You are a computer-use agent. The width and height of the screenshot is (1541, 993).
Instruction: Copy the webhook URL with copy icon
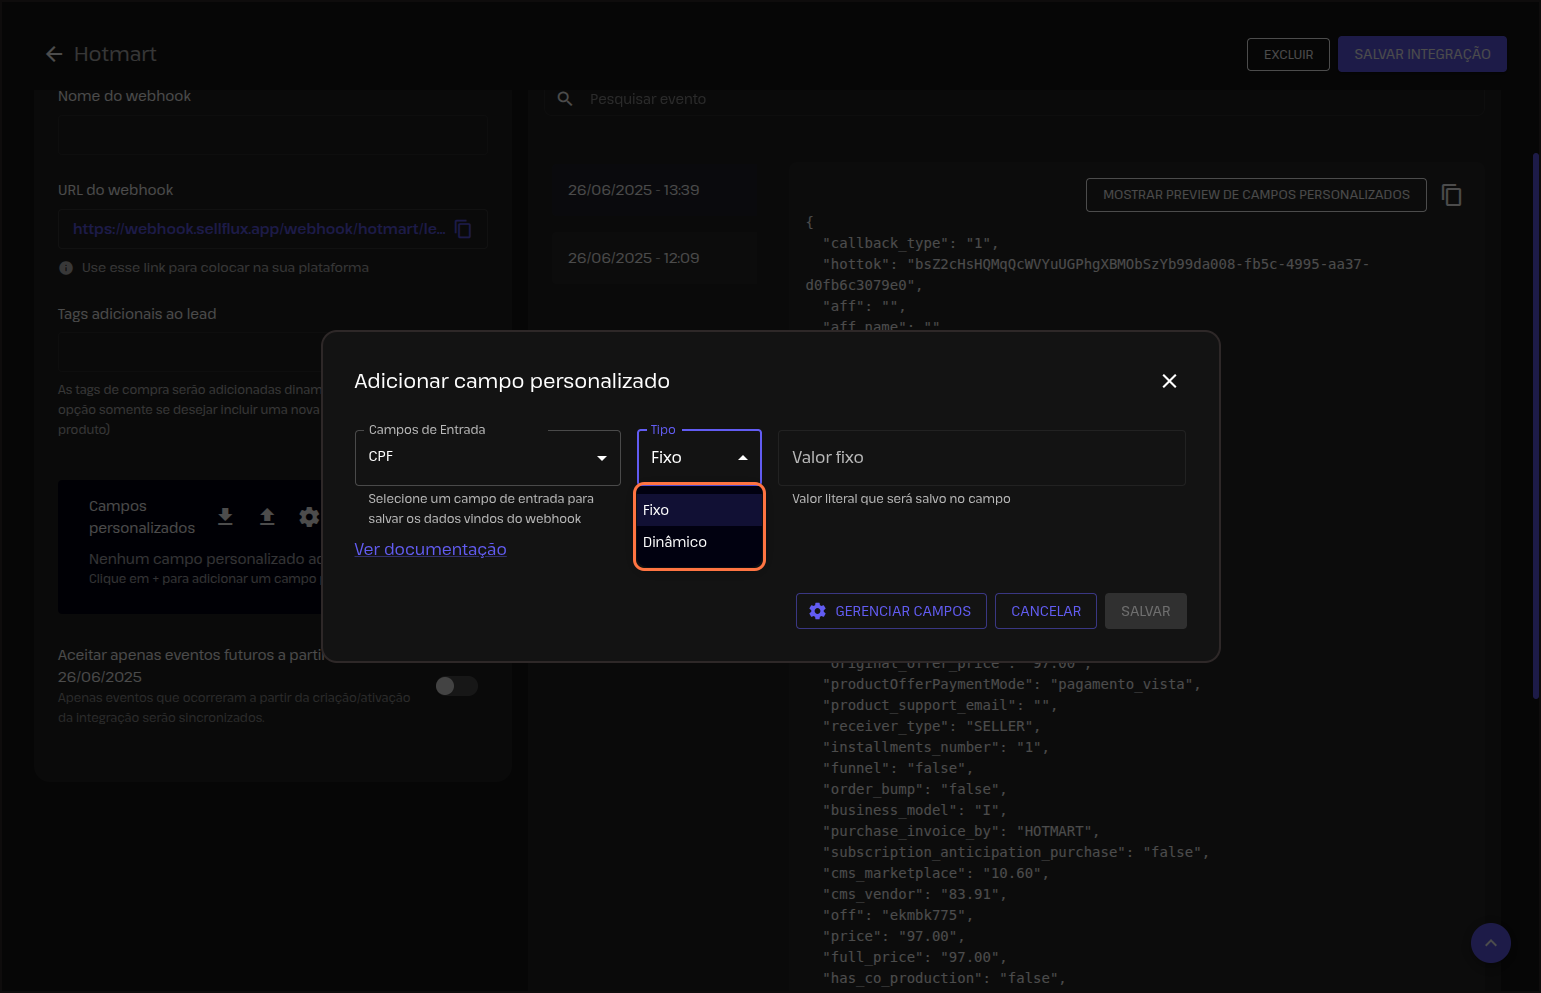463,229
